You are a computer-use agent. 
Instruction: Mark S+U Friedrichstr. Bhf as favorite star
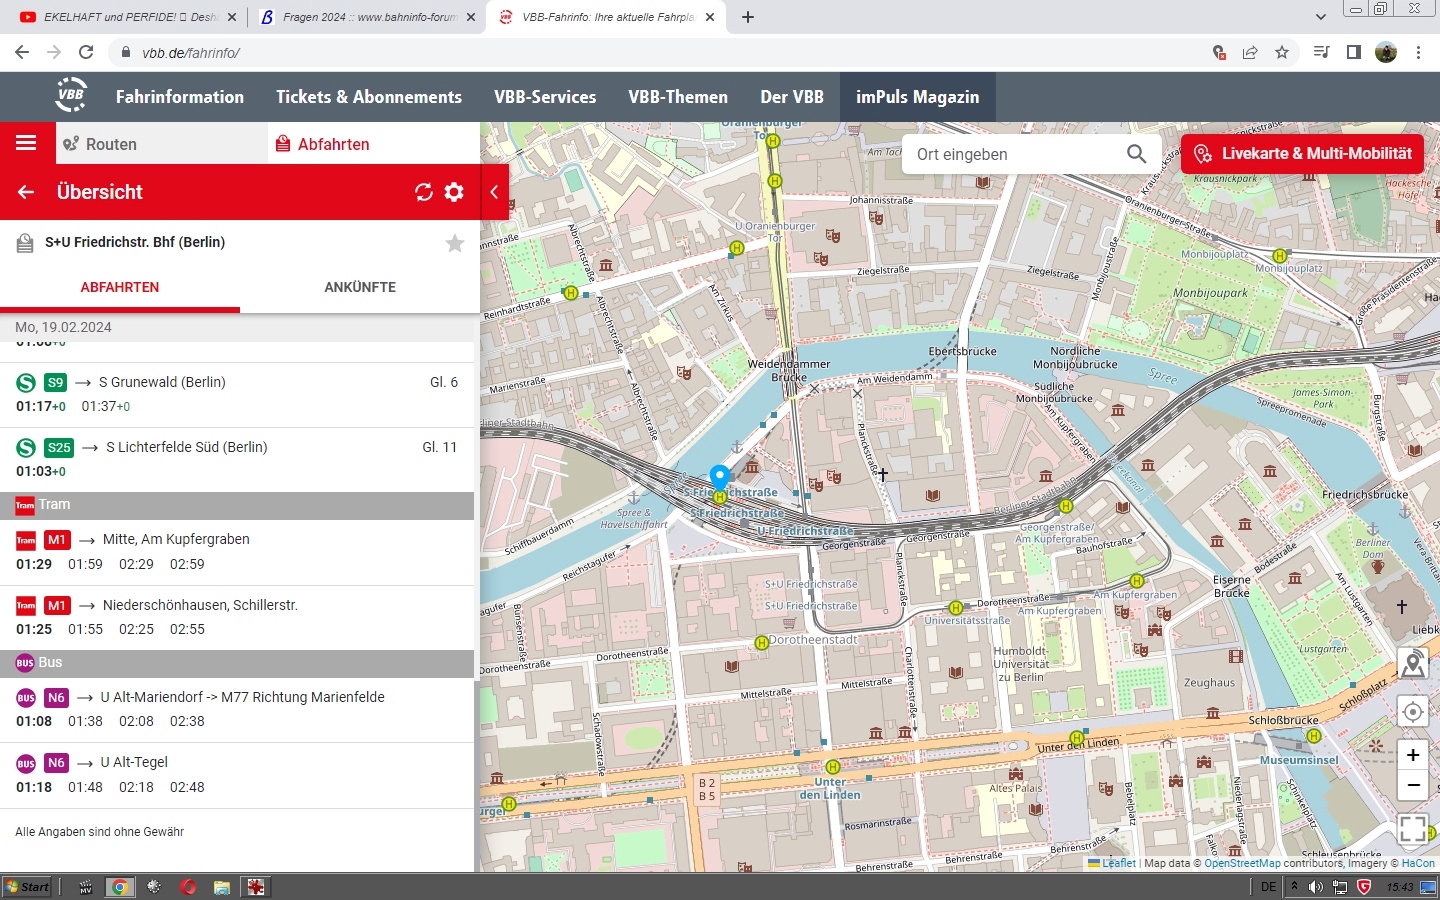click(455, 243)
